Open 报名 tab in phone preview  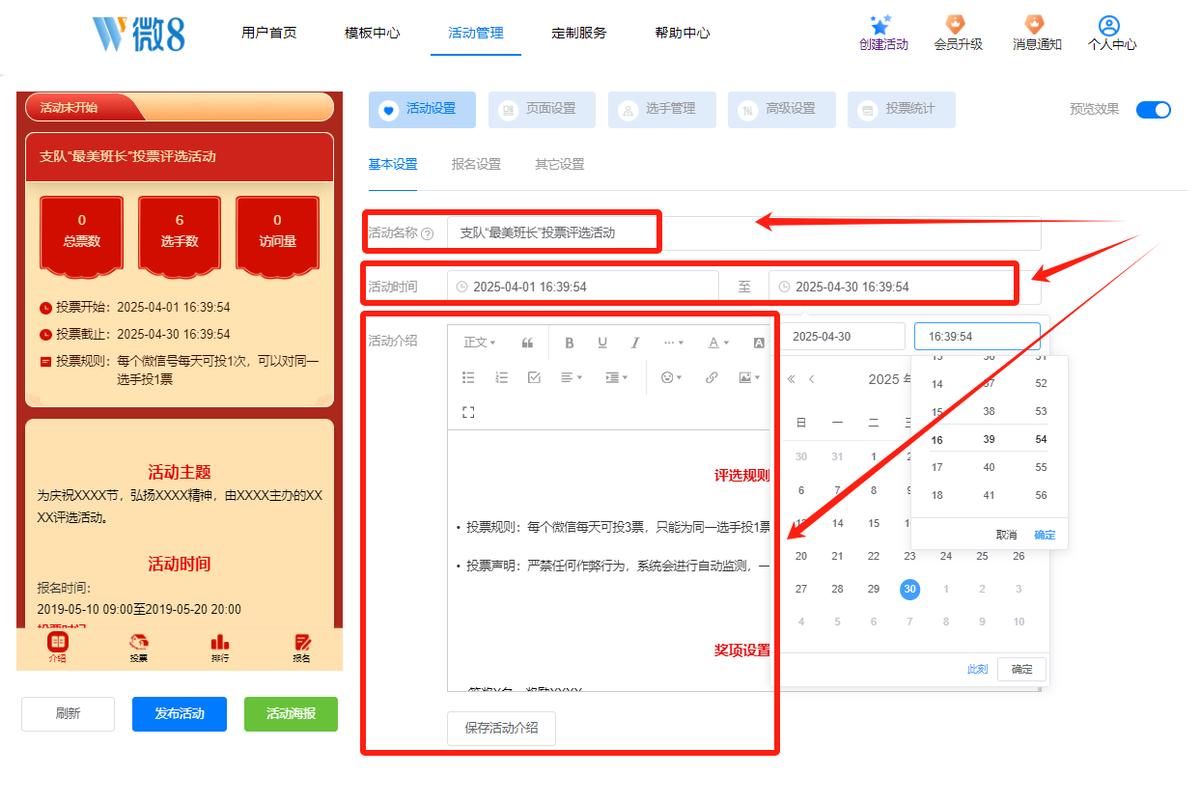click(302, 648)
